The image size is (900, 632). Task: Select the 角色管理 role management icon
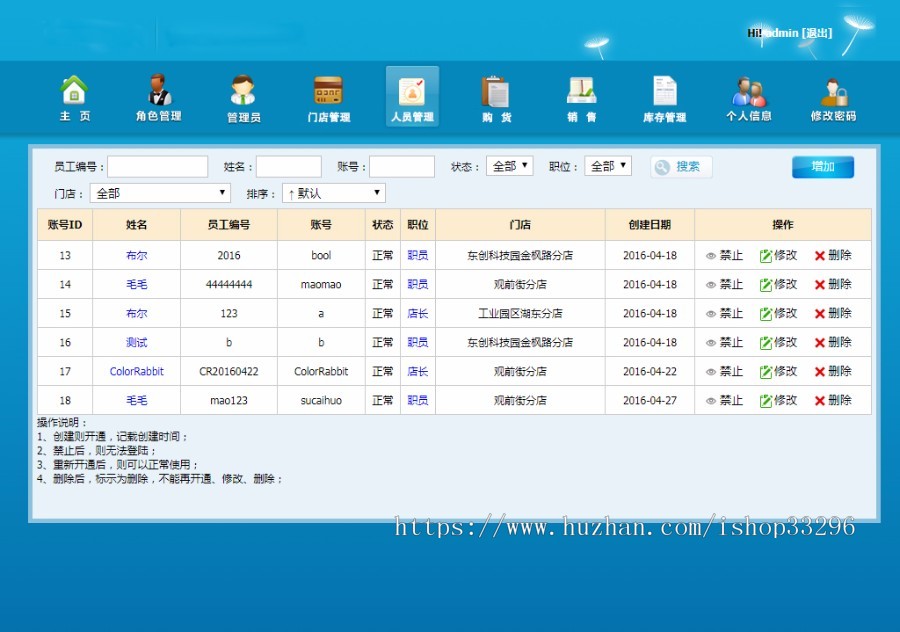(x=159, y=95)
